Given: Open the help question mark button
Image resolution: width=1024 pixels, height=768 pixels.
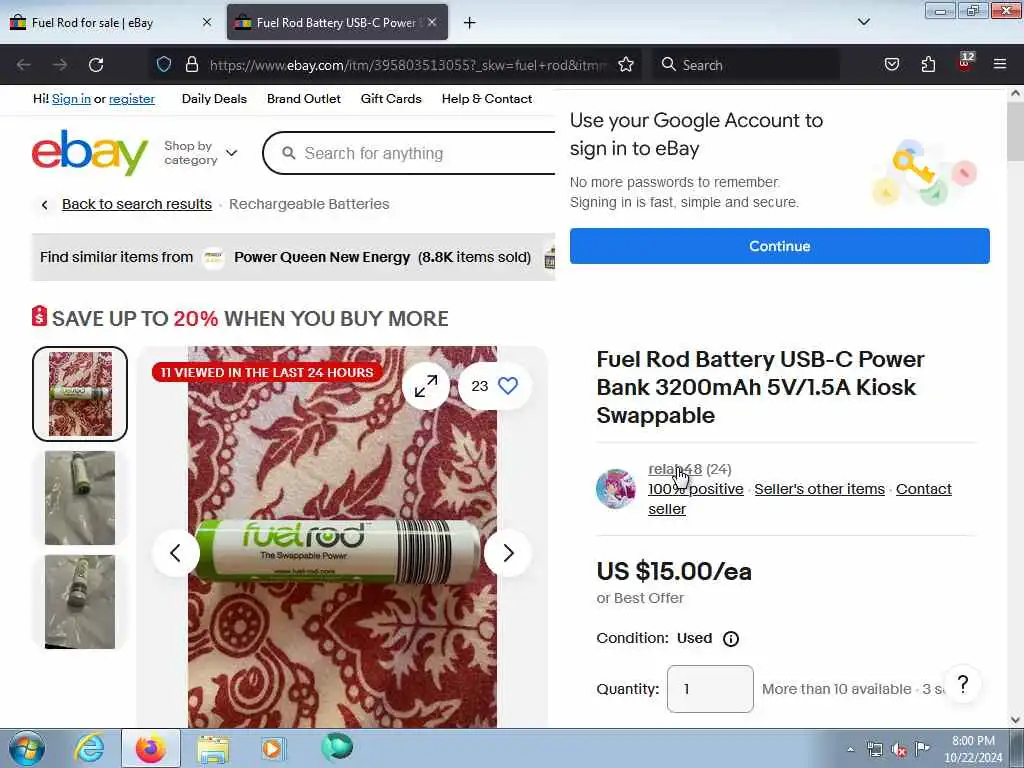Looking at the screenshot, I should click(x=963, y=684).
